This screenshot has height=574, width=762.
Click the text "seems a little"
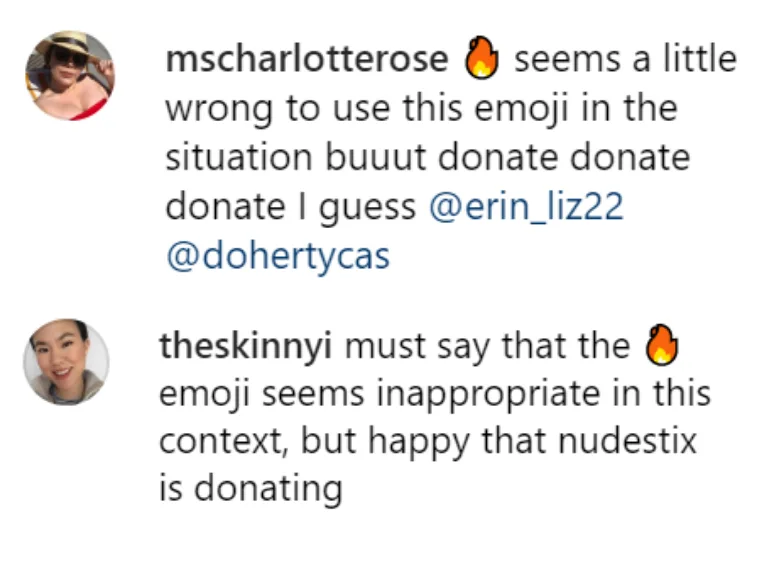coord(625,59)
